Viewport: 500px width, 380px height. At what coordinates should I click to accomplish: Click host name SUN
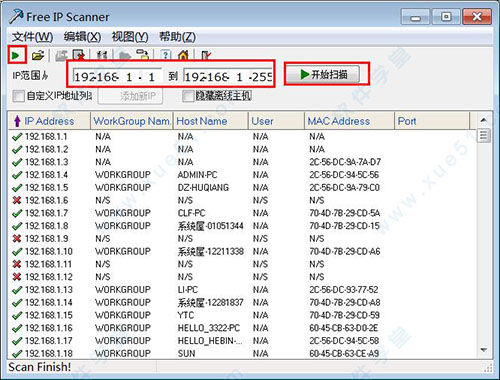(186, 354)
